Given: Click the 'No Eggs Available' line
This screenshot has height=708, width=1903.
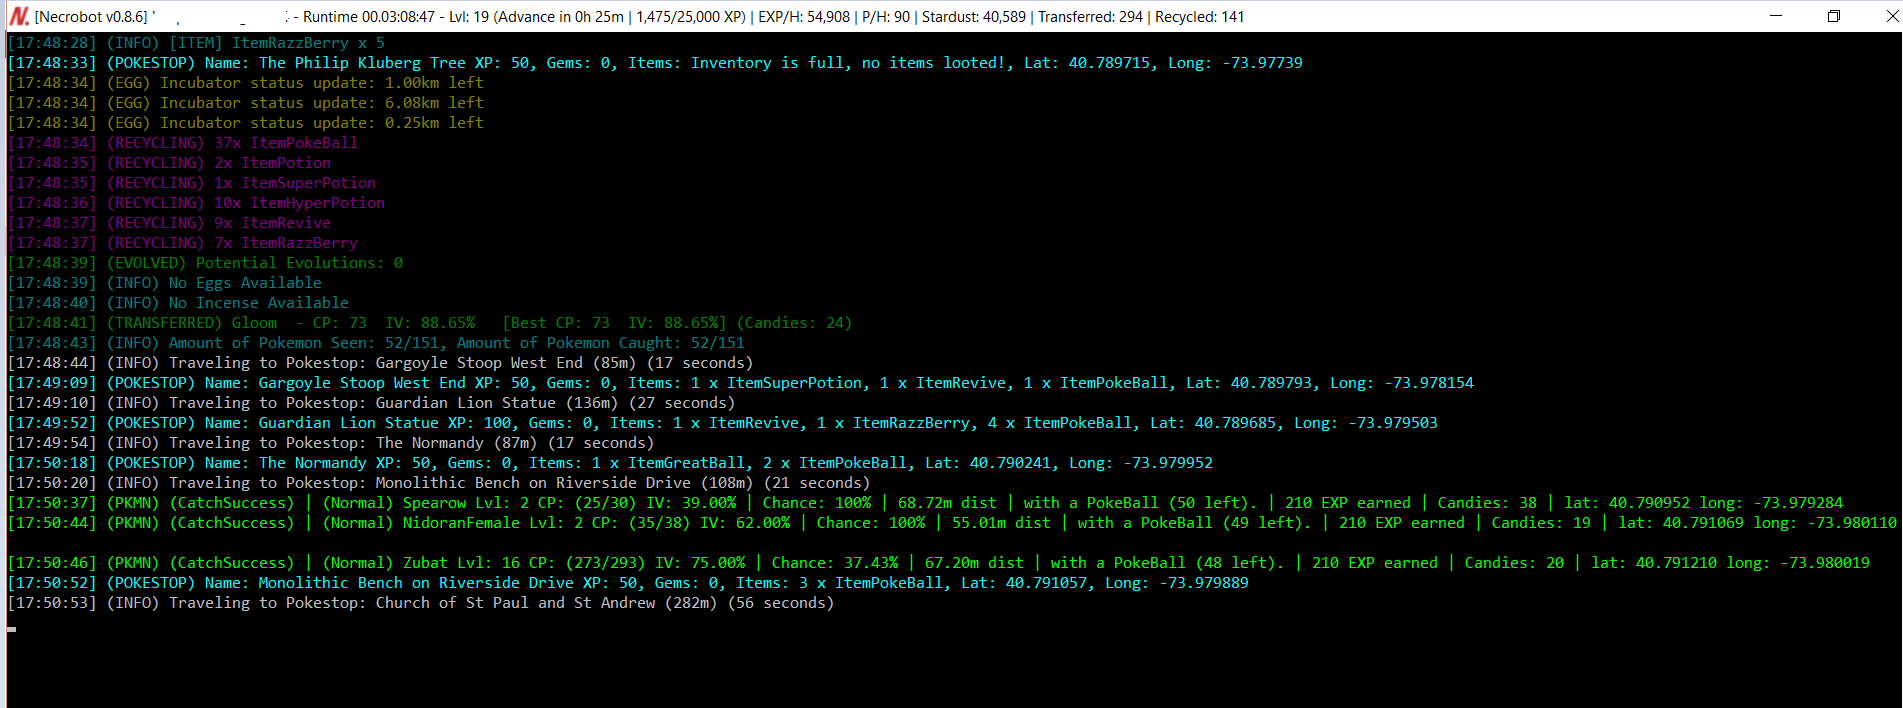Looking at the screenshot, I should [165, 283].
